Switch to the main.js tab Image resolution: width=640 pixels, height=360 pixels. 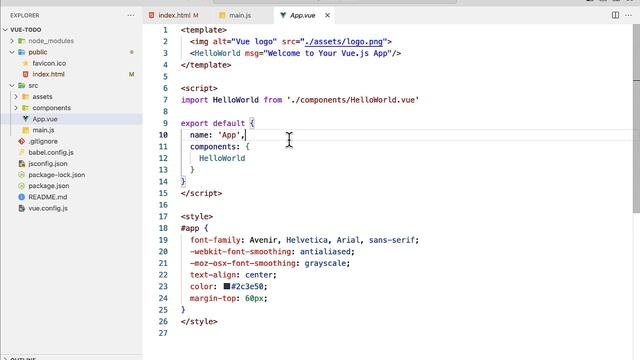point(240,16)
